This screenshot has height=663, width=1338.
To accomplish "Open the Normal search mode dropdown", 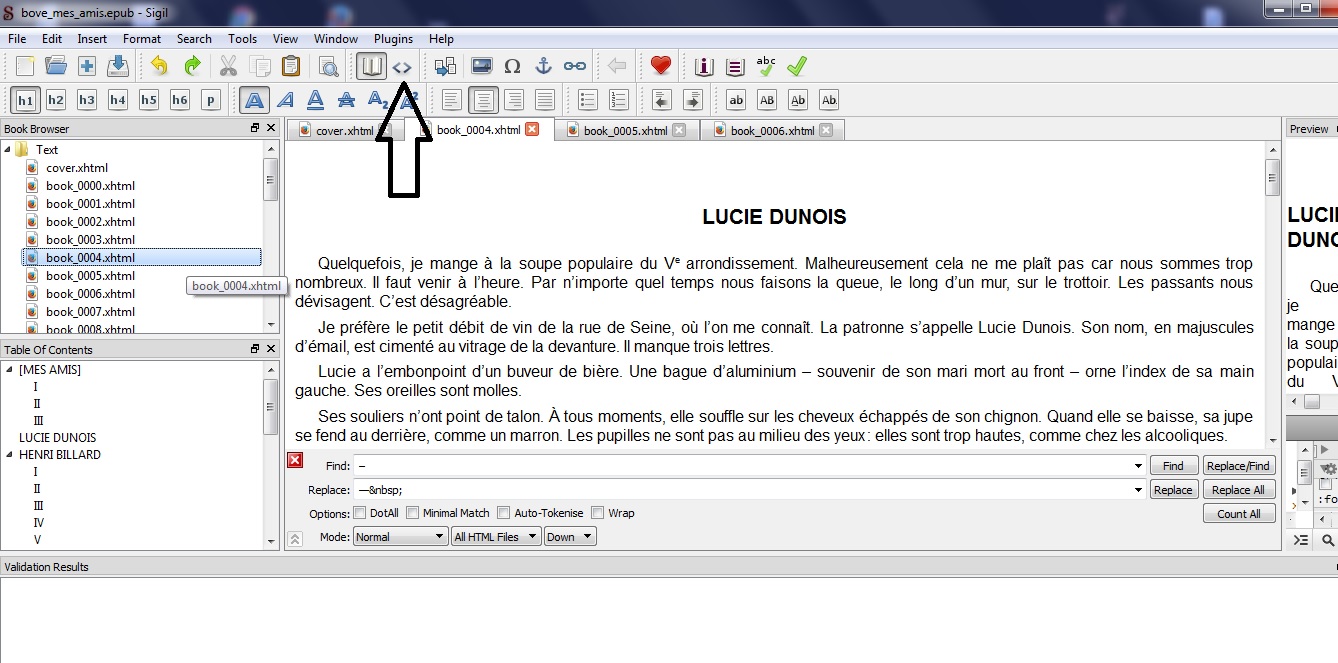I will pyautogui.click(x=400, y=537).
